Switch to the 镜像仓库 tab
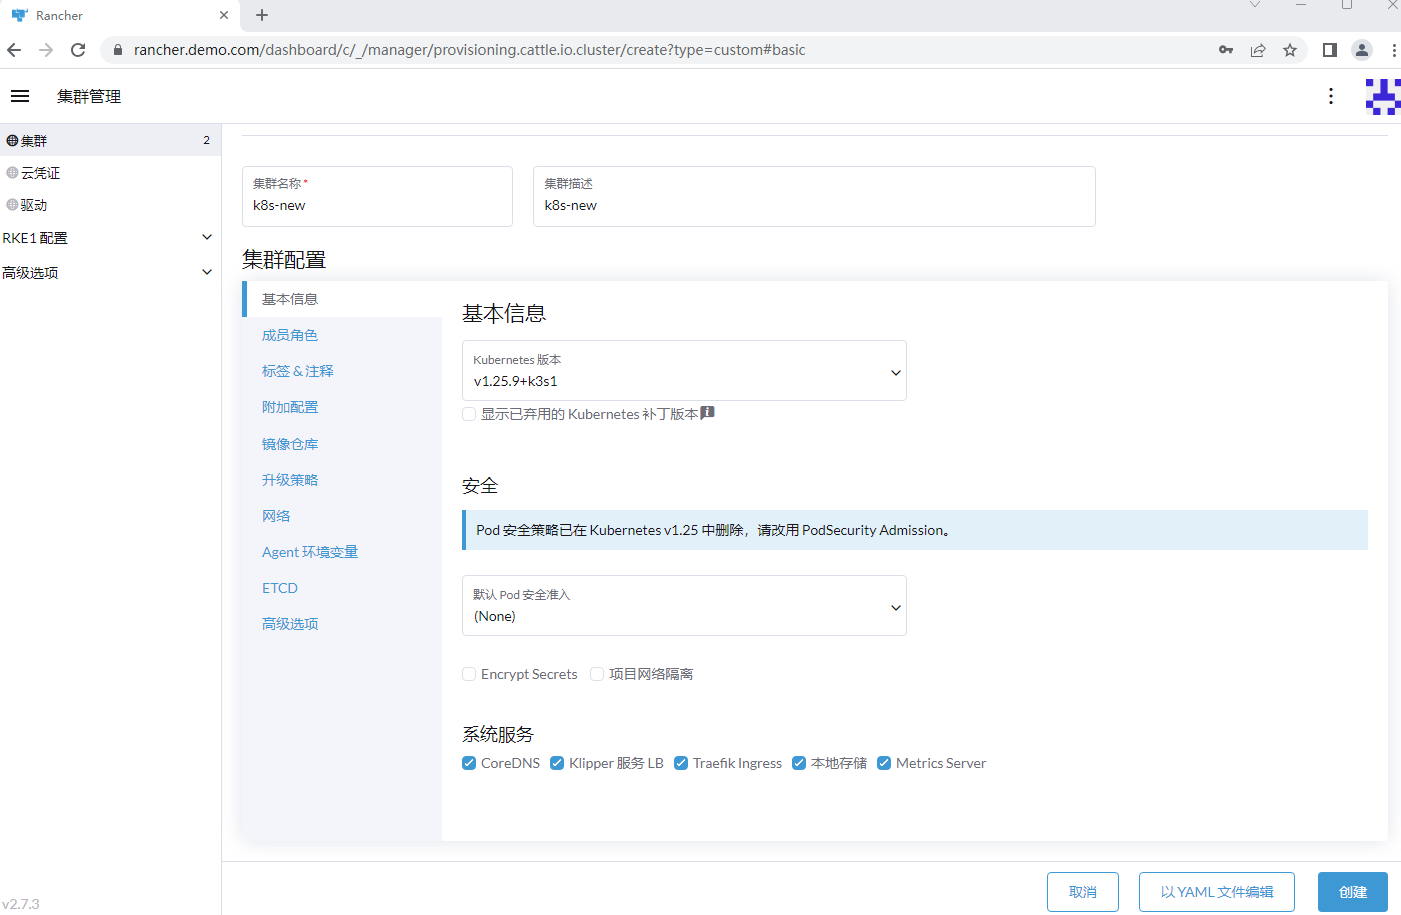The height and width of the screenshot is (915, 1401). pyautogui.click(x=290, y=444)
